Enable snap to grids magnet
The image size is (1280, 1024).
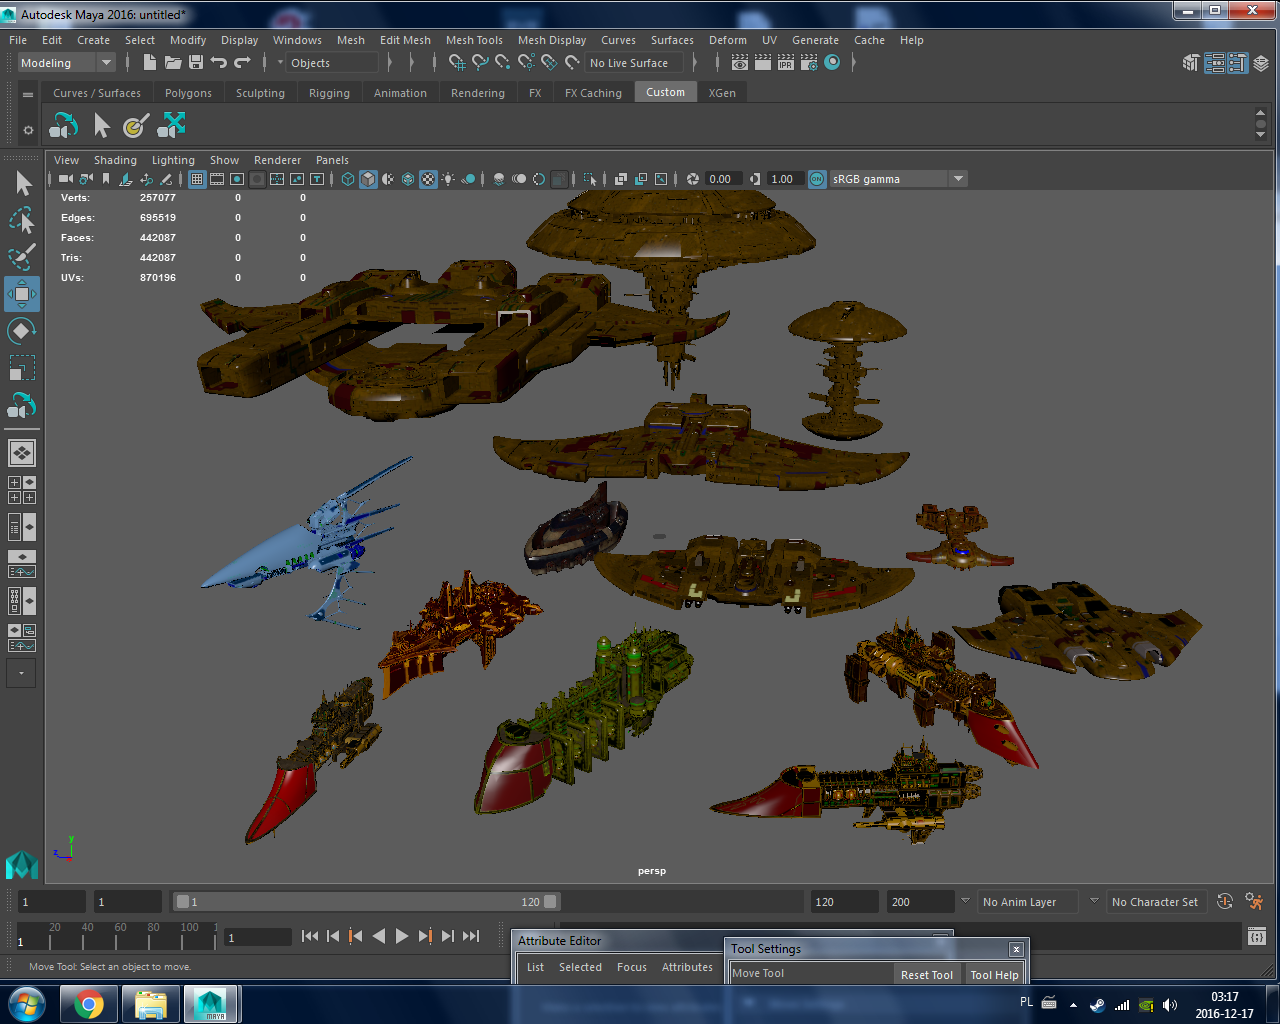[x=459, y=62]
